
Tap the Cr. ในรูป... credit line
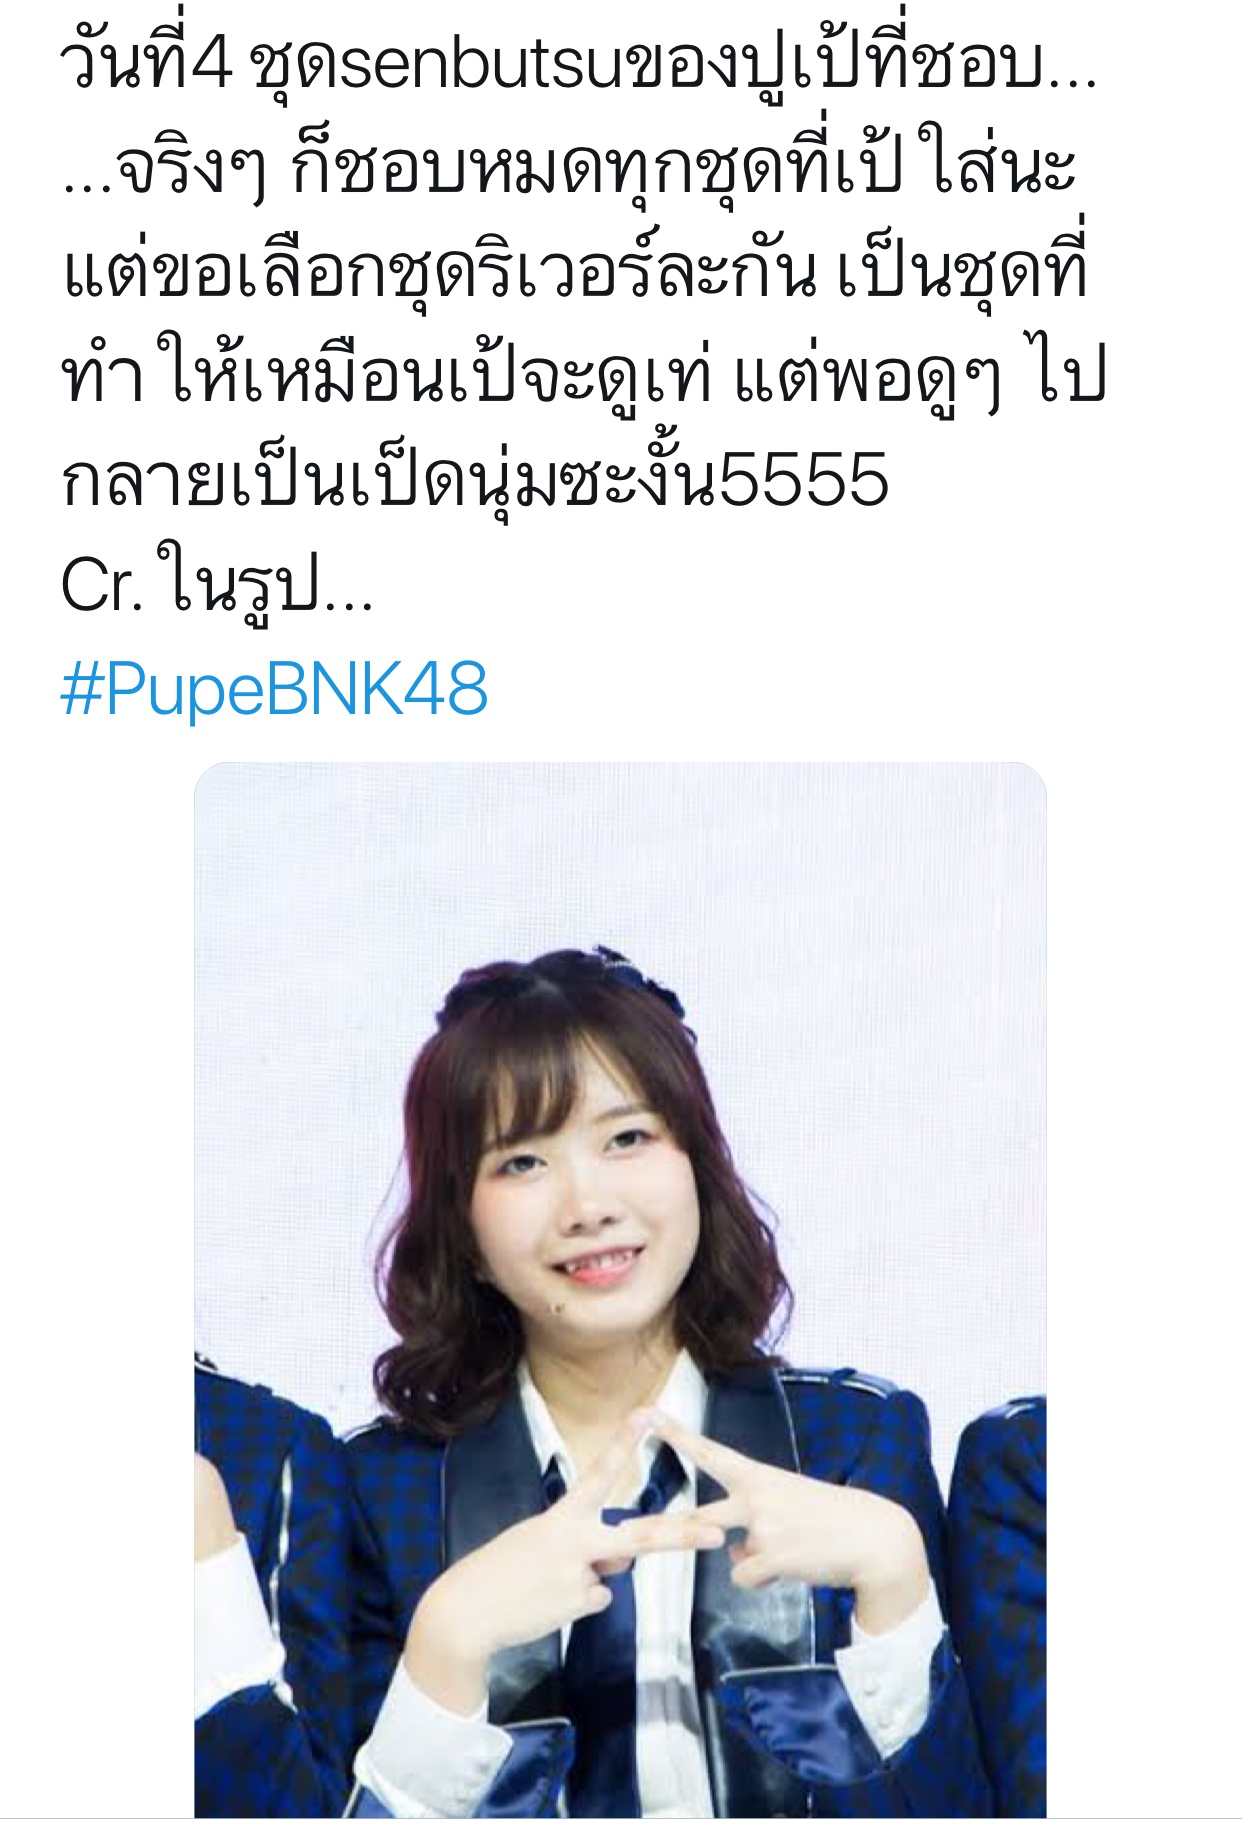coord(217,582)
